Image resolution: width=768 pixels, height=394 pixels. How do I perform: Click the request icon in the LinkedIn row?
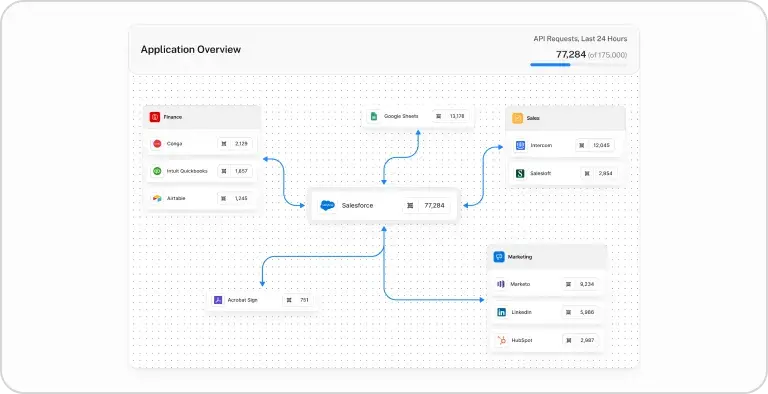pyautogui.click(x=568, y=312)
